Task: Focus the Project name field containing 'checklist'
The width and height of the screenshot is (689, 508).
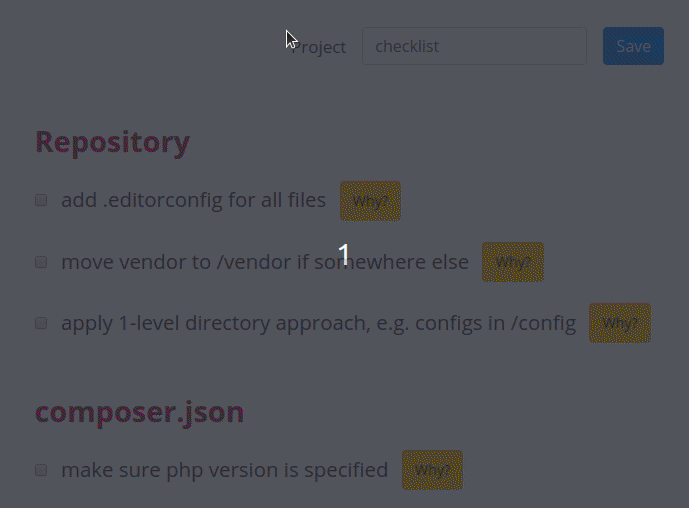Action: point(474,46)
